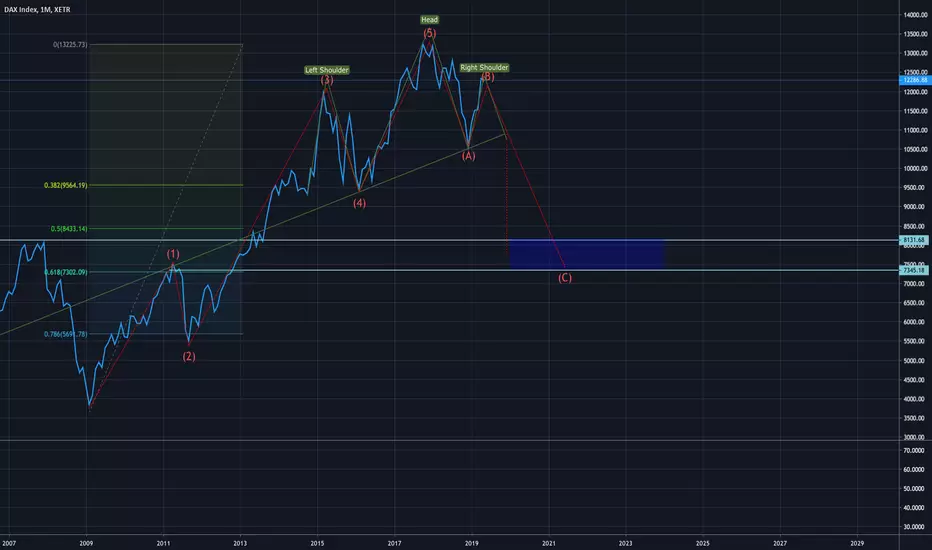Click 11500.00 on the price scale
The image size is (932, 550).
(x=915, y=111)
